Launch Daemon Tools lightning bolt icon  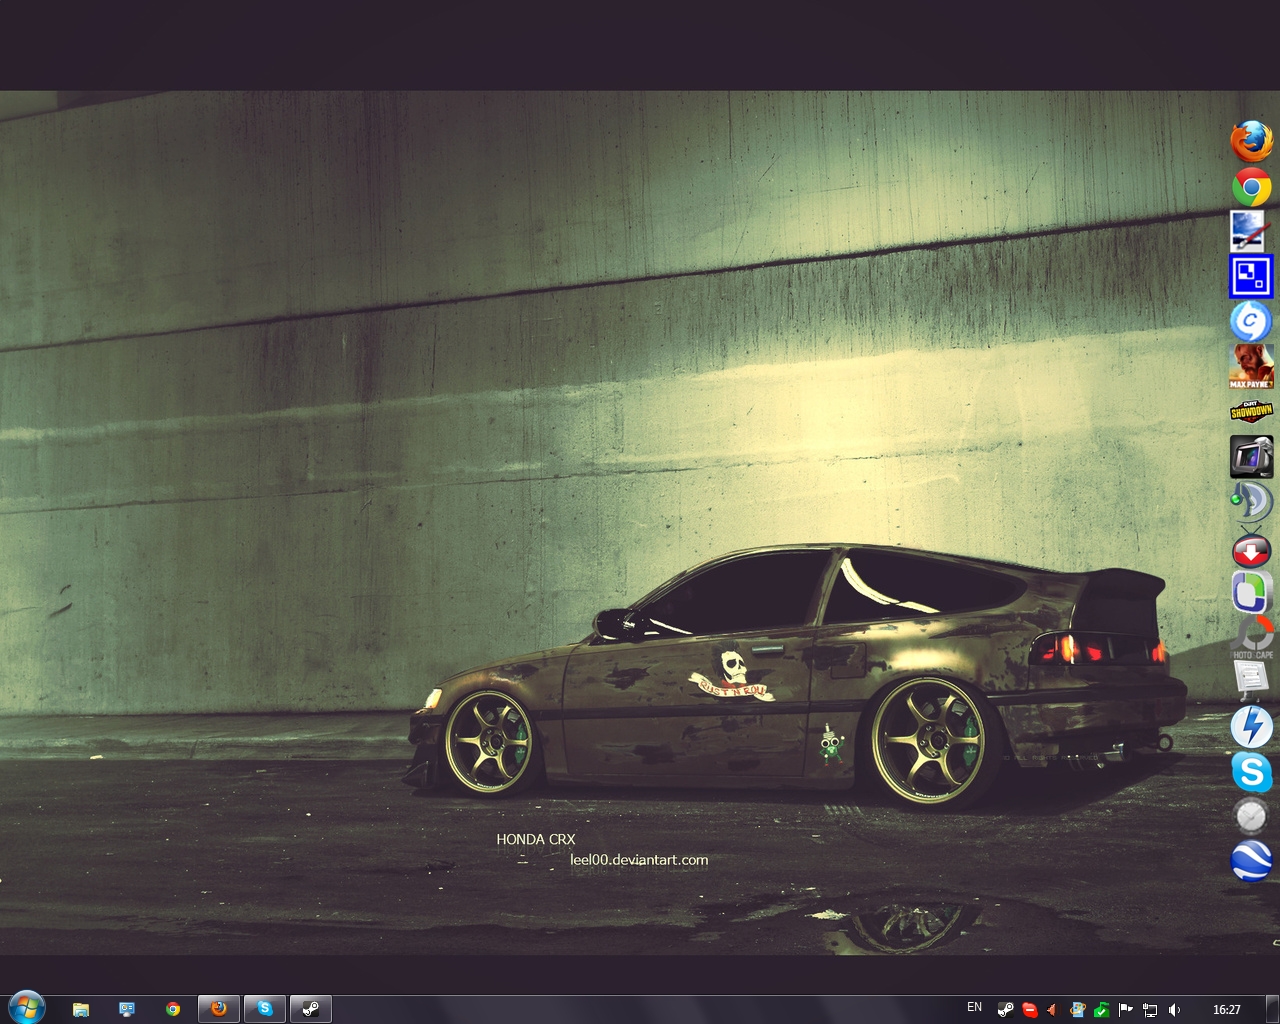[1251, 727]
